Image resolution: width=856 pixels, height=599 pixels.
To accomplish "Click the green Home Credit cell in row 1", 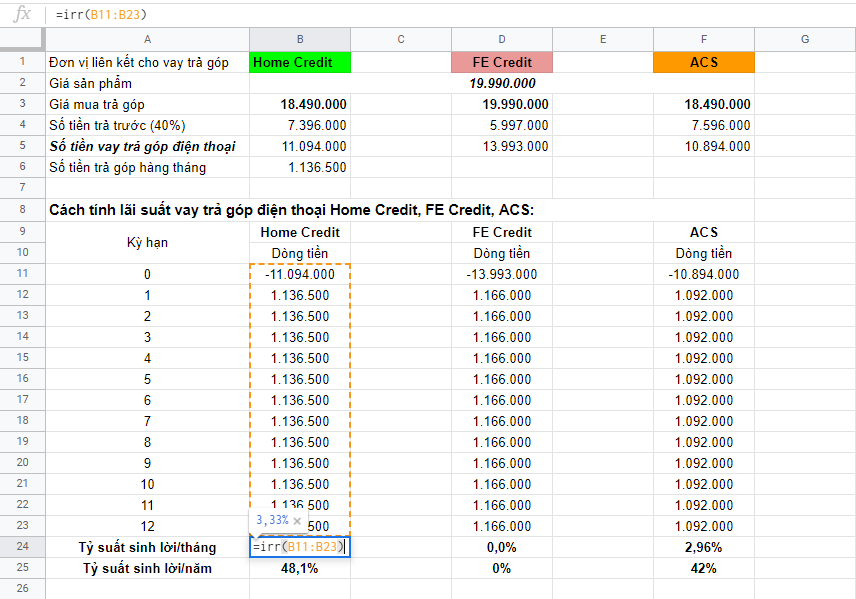I will 300,62.
